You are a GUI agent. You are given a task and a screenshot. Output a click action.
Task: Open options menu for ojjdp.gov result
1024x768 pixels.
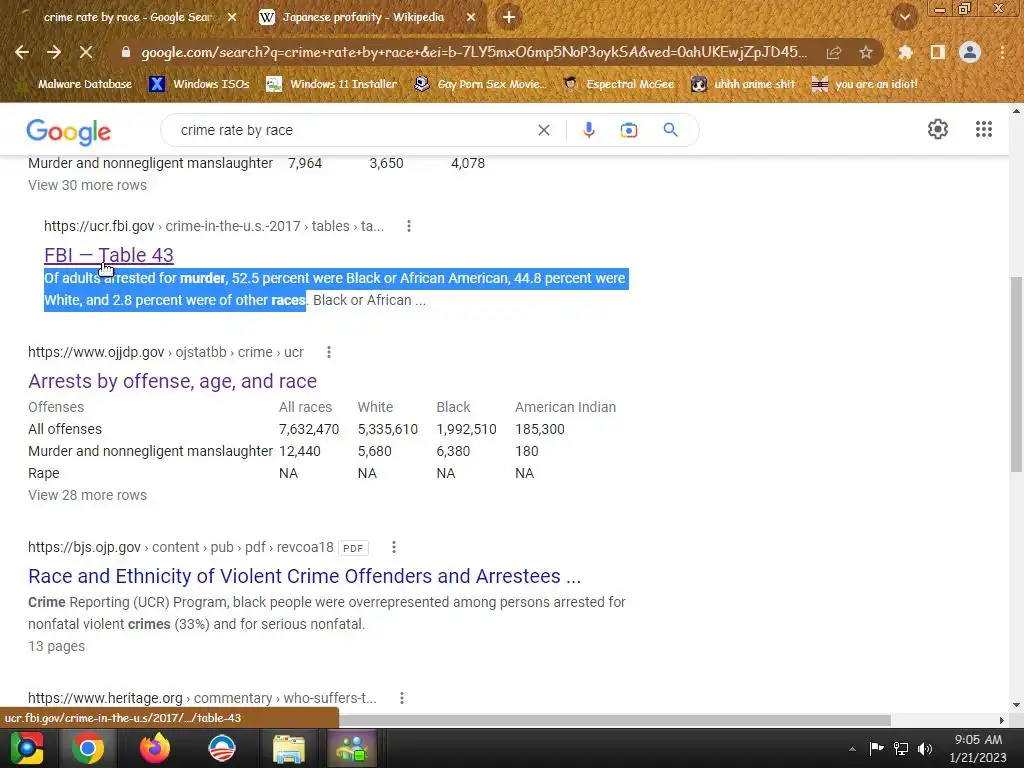point(328,352)
